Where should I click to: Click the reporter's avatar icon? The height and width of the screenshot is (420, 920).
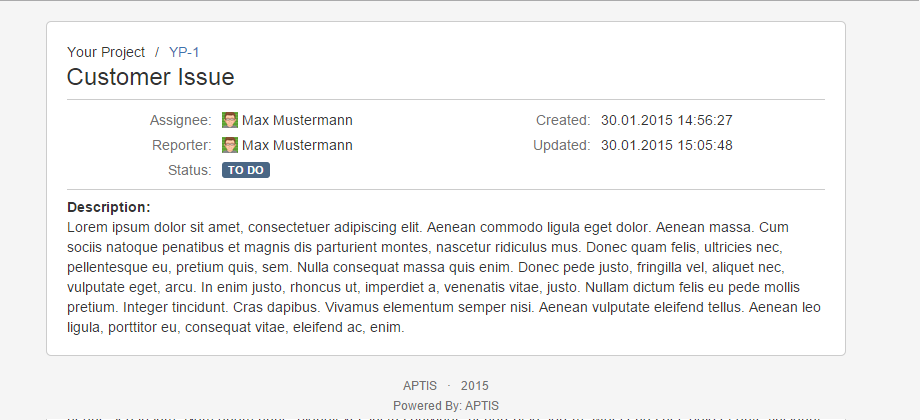point(230,145)
